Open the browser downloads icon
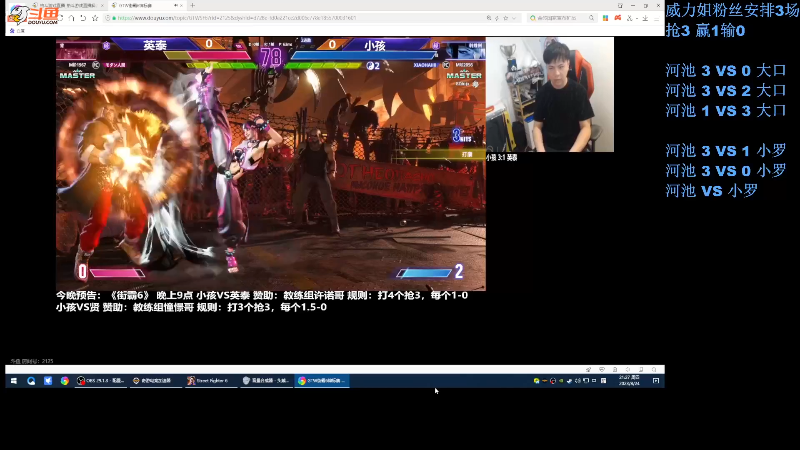Viewport: 800px width, 450px height. 645,18
